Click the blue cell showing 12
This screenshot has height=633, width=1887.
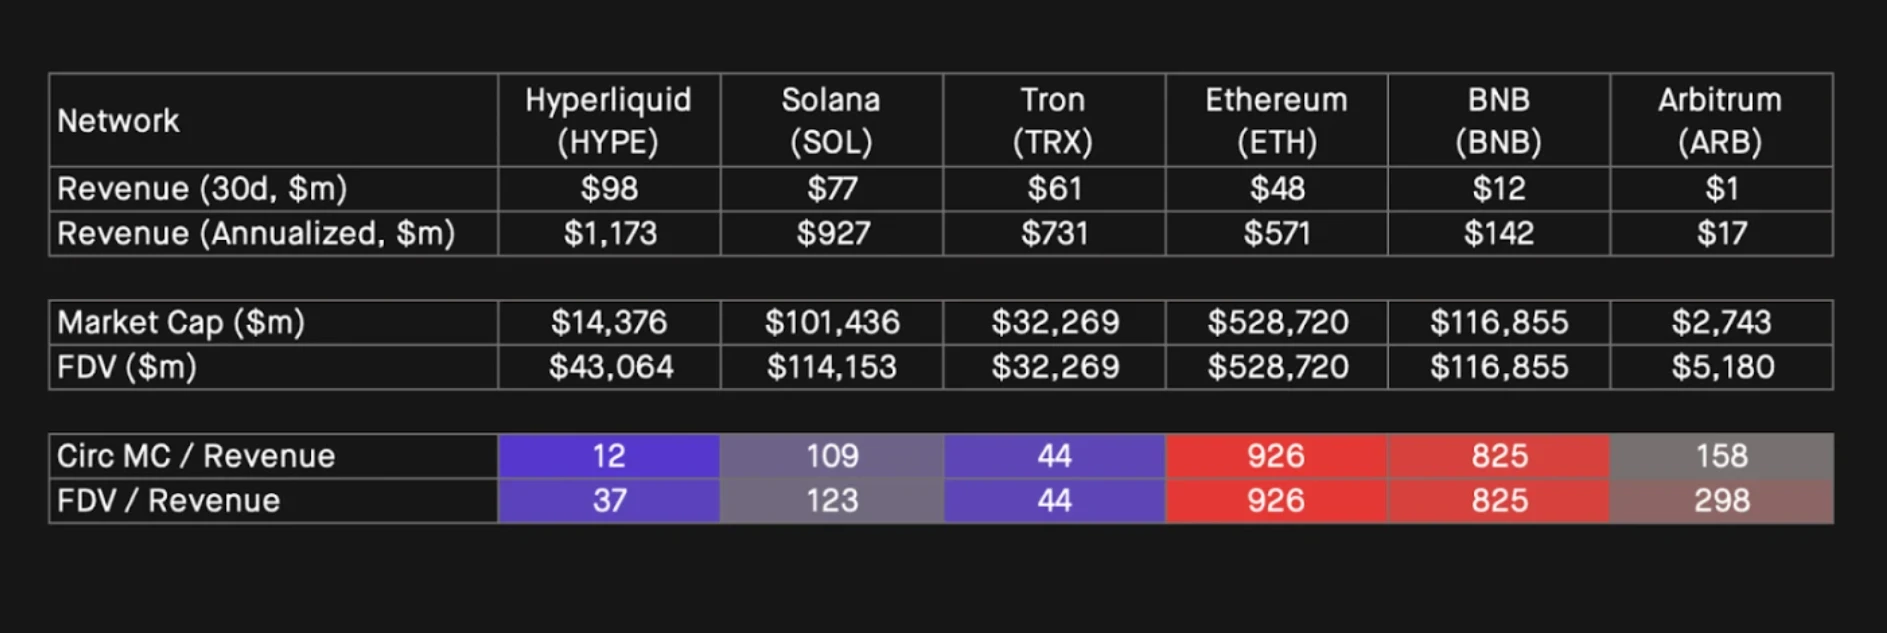(608, 456)
